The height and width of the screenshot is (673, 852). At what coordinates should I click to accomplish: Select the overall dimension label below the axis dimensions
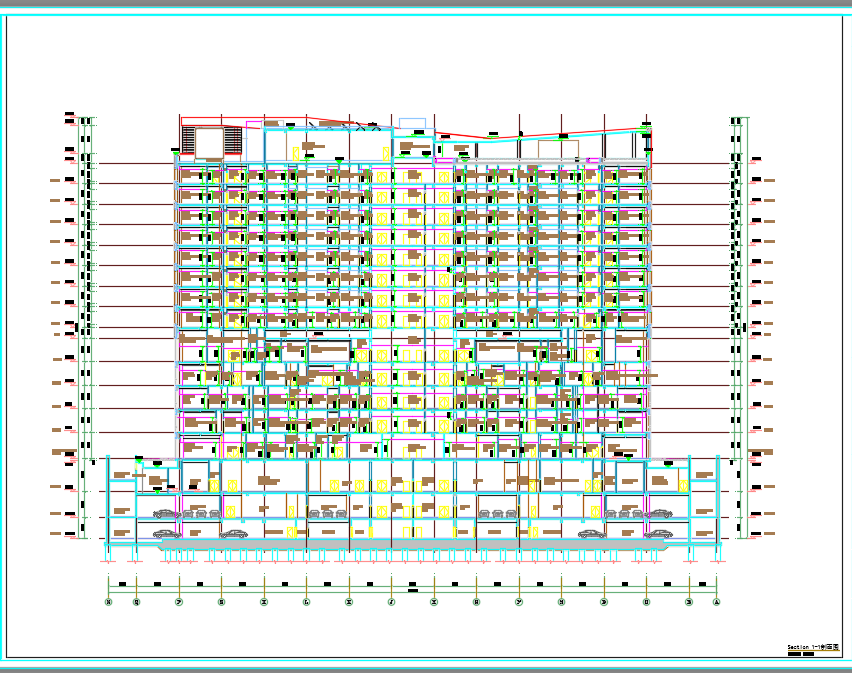[412, 590]
